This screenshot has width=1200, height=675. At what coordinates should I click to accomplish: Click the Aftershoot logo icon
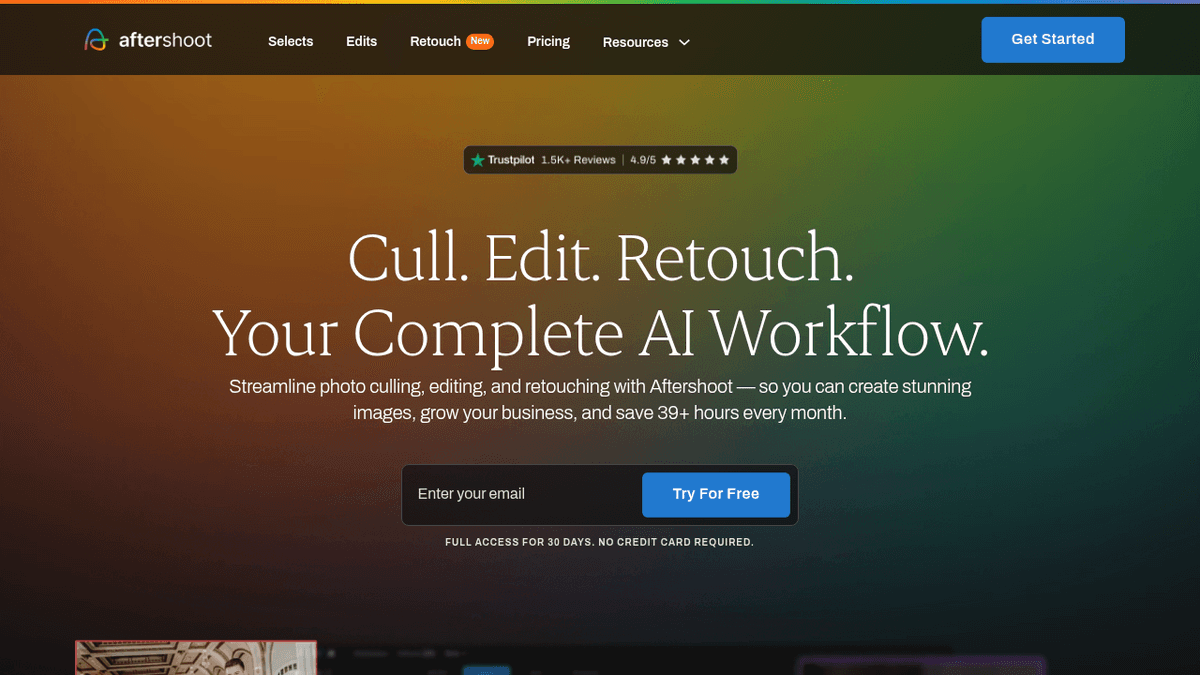[x=96, y=40]
